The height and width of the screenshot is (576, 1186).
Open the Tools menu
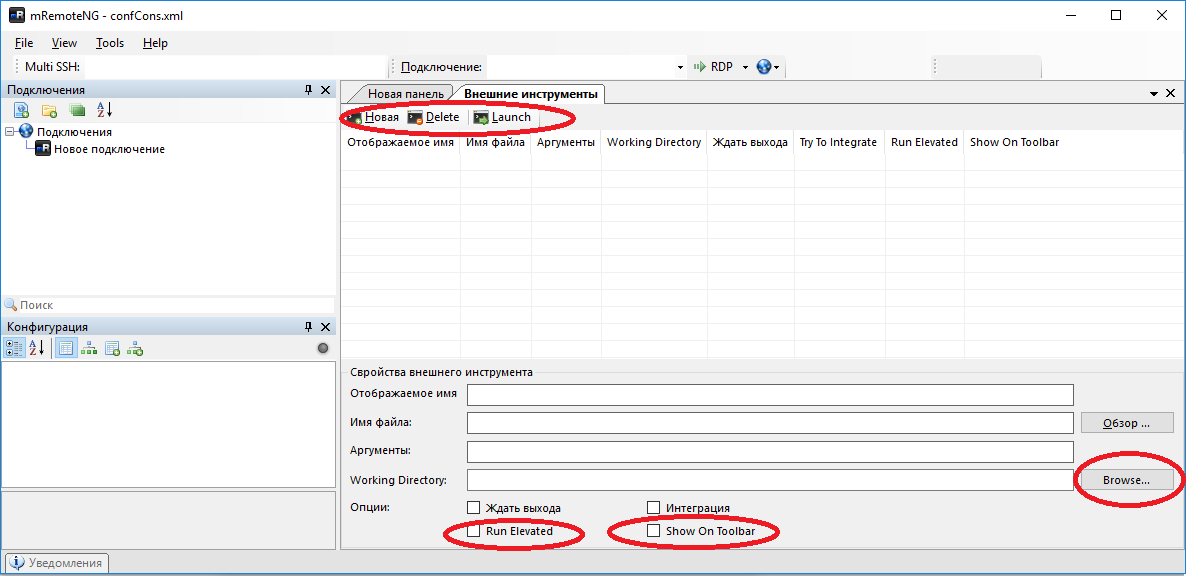click(110, 43)
